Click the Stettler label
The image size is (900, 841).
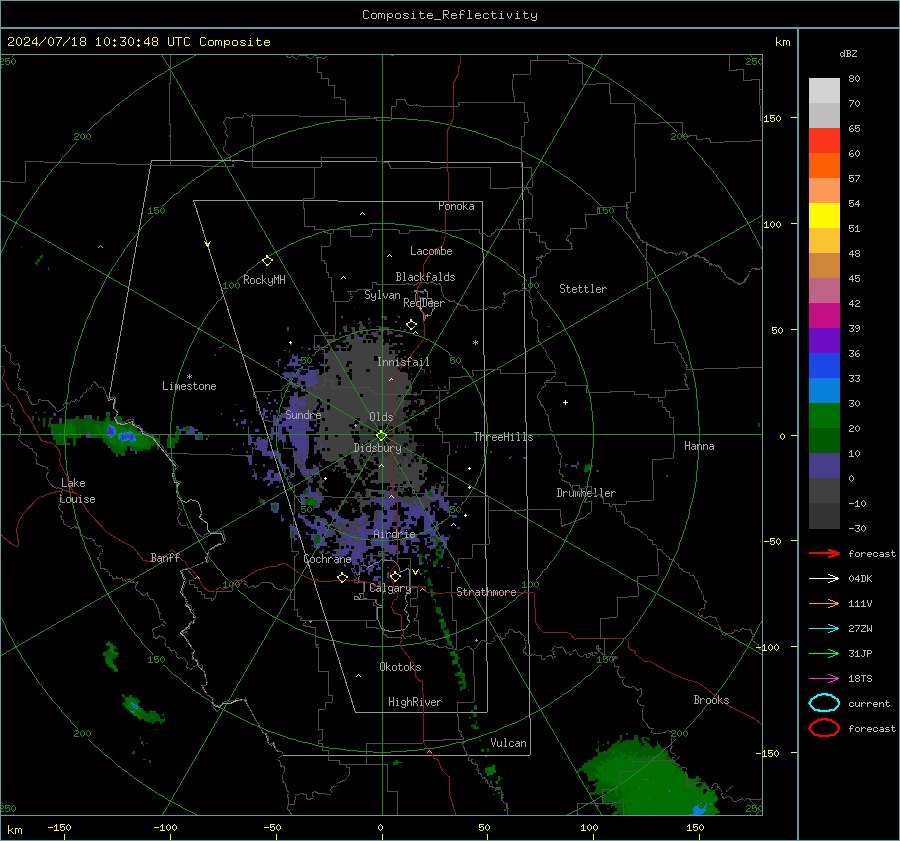pyautogui.click(x=583, y=289)
